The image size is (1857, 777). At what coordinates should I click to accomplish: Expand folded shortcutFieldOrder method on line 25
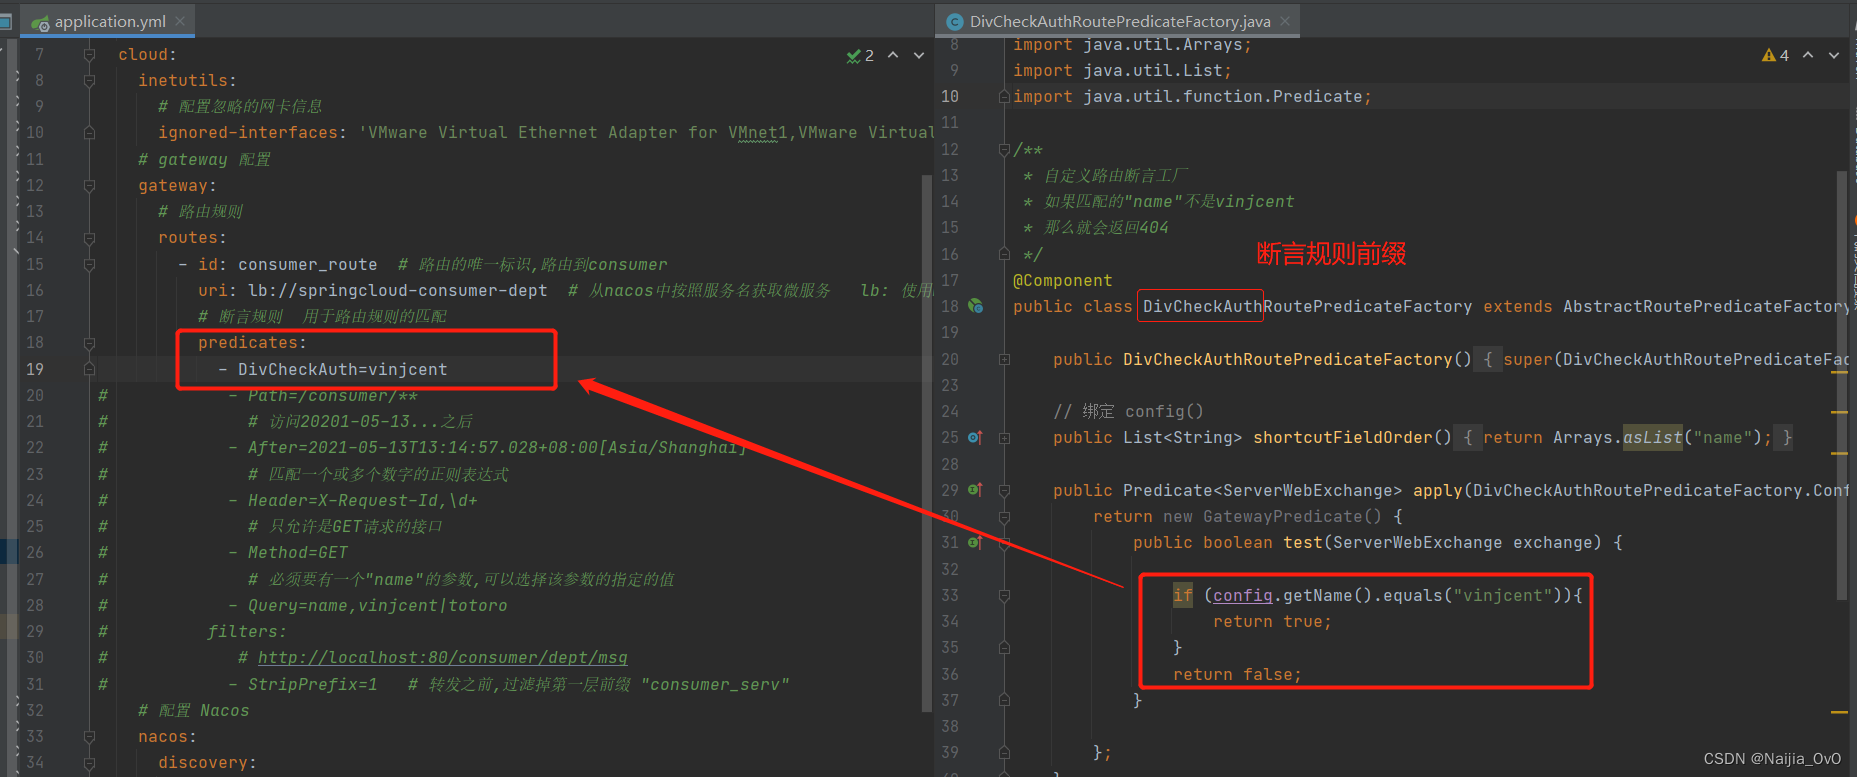(x=1004, y=438)
